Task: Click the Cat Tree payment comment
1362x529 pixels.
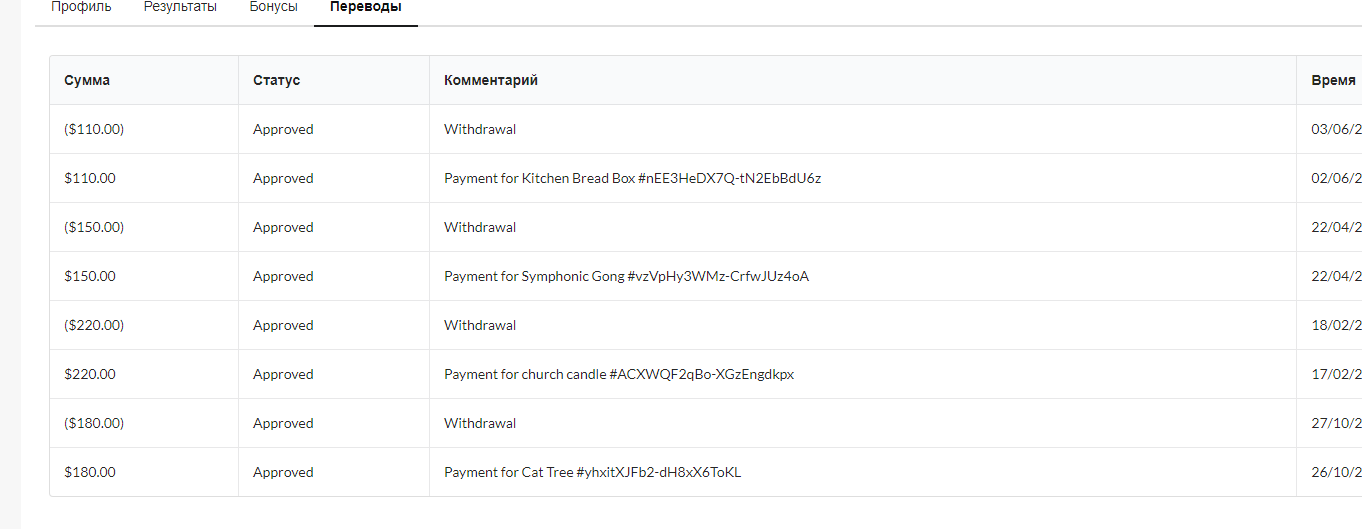Action: [592, 472]
